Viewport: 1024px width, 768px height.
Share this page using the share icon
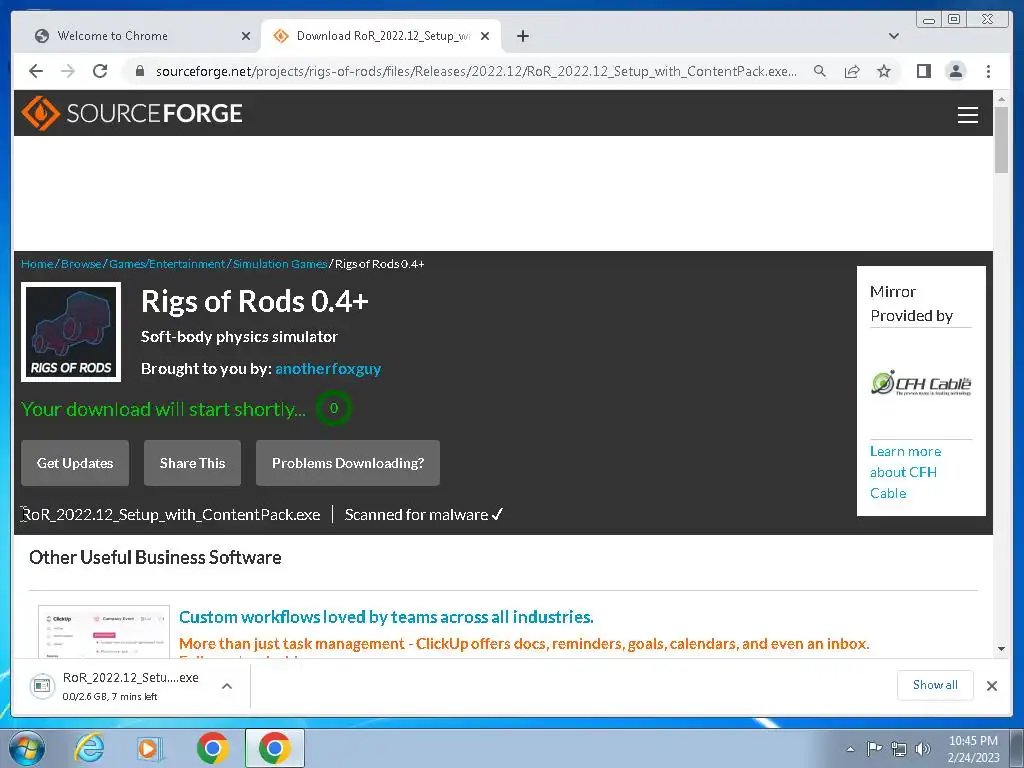coord(852,71)
